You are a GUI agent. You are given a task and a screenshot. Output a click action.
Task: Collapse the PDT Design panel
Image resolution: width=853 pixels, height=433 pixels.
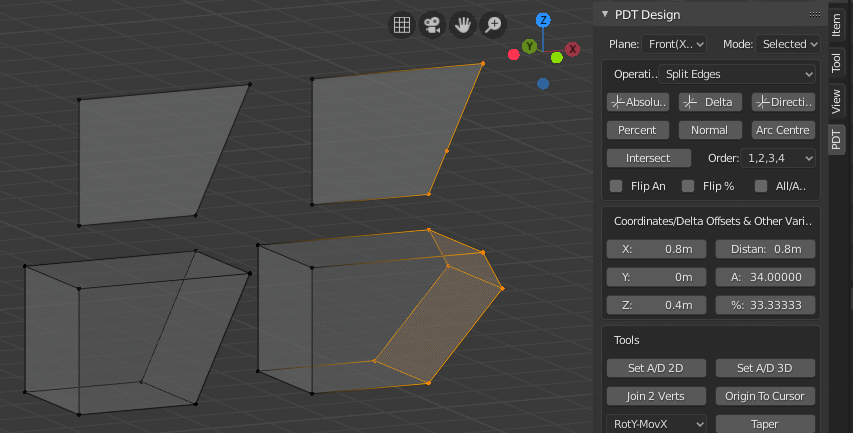click(605, 14)
